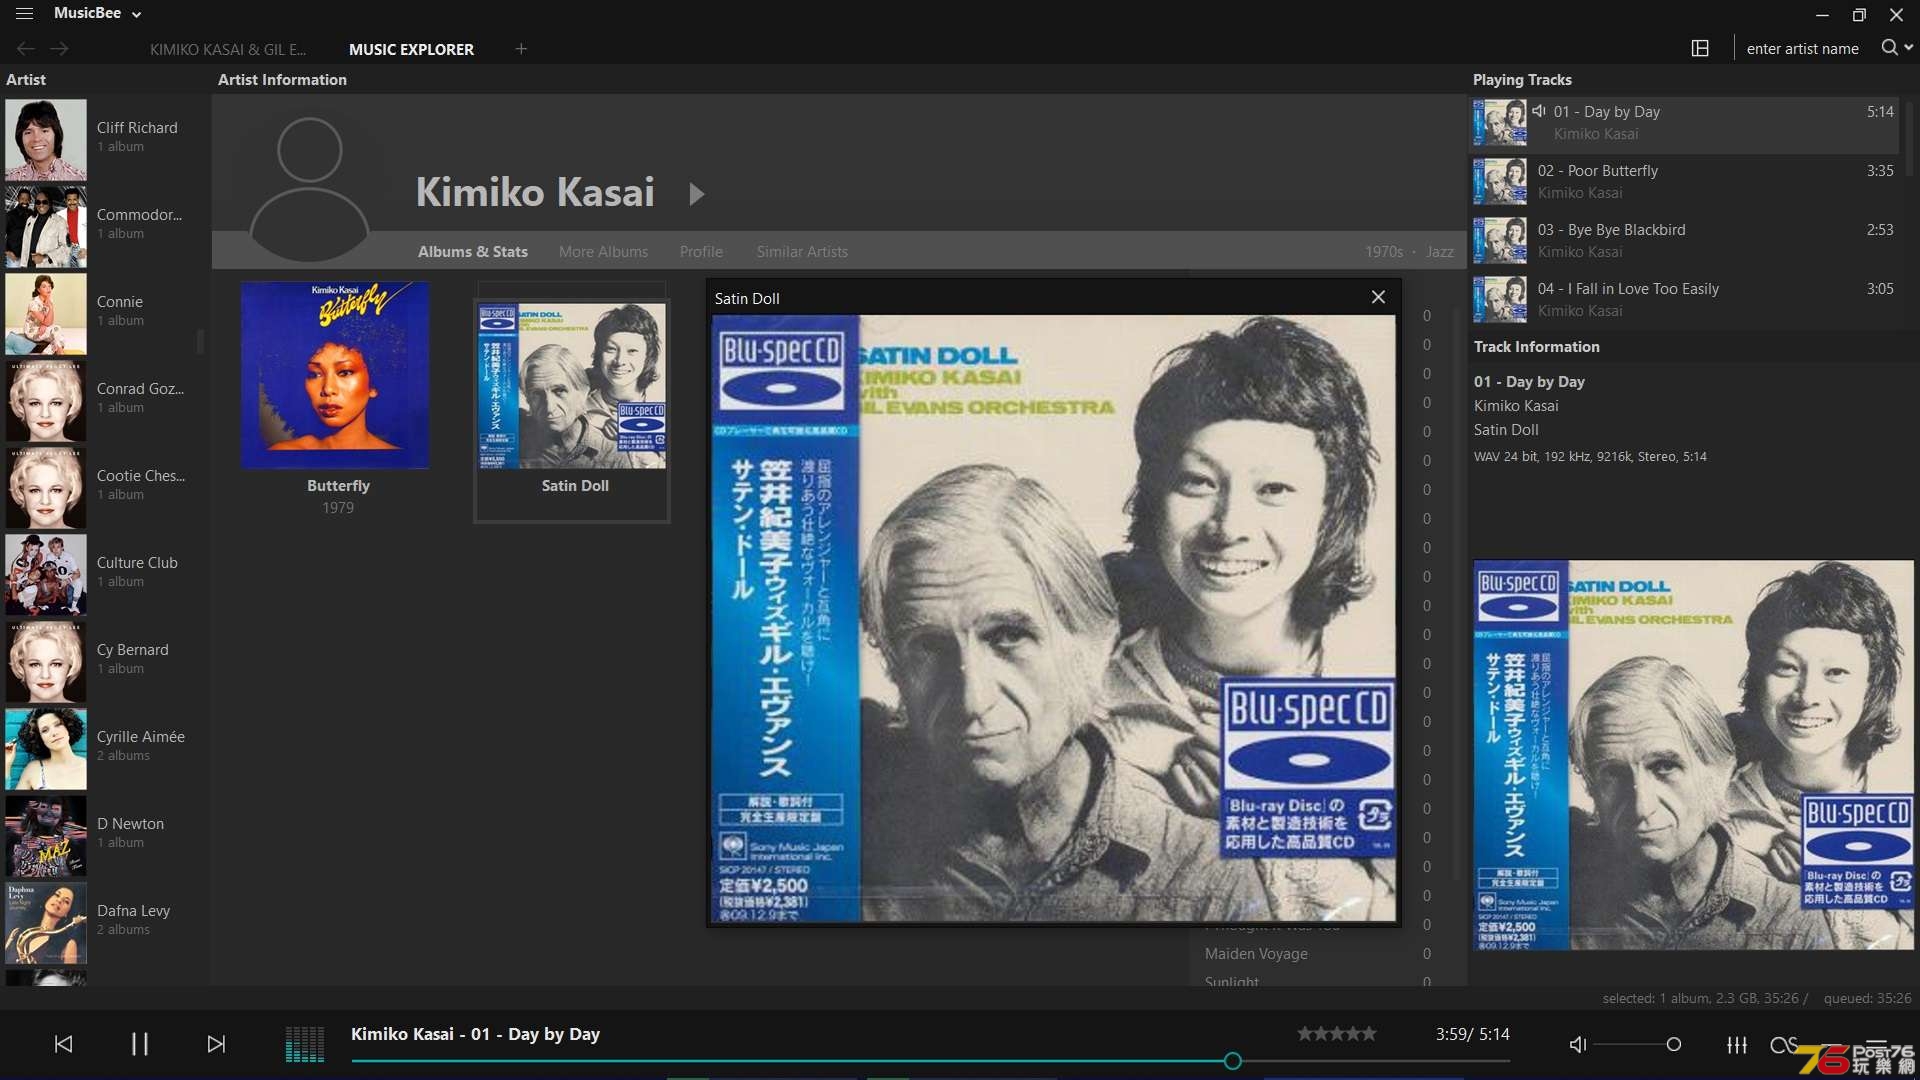Click the playback progress slider handle
This screenshot has width=1920, height=1080.
tap(1233, 1061)
